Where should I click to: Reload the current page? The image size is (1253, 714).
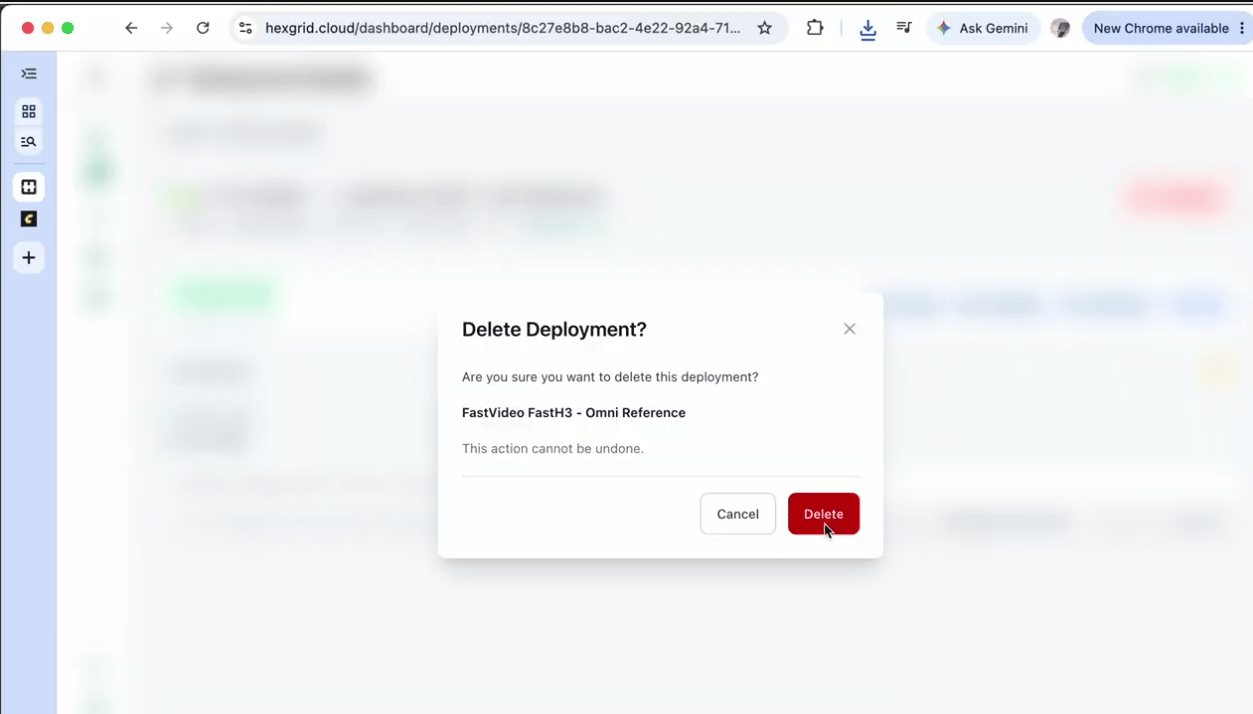[x=203, y=28]
